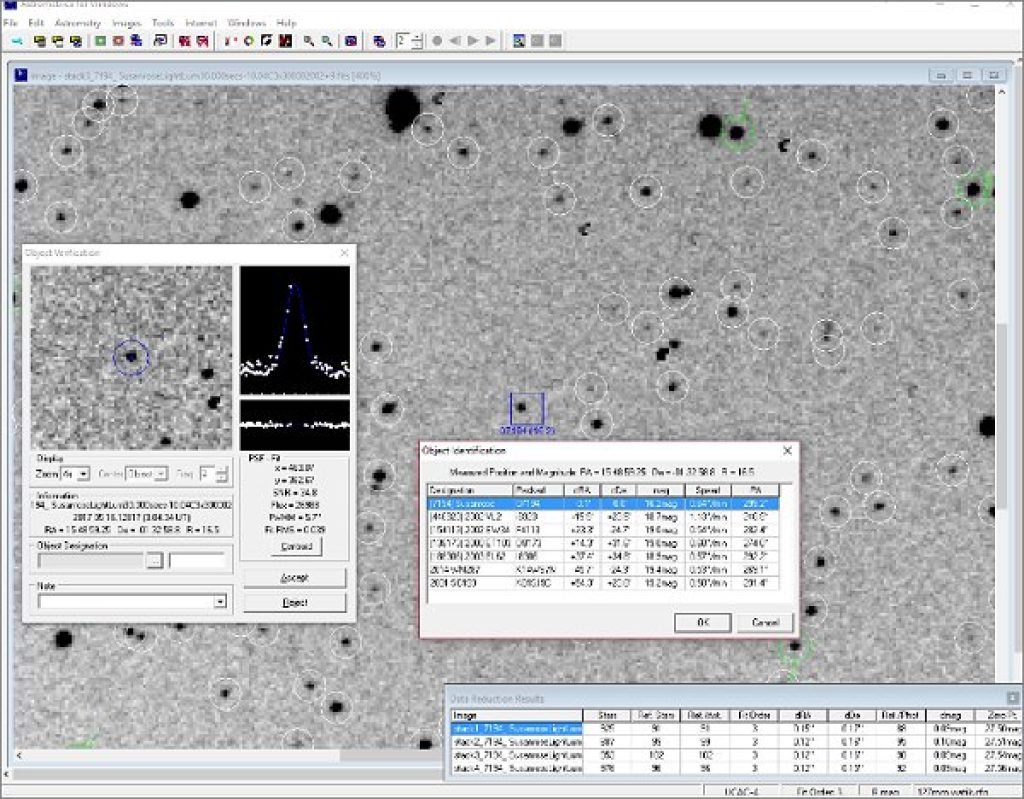Click the red square moving object icon
1024x799 pixels.
click(118, 41)
